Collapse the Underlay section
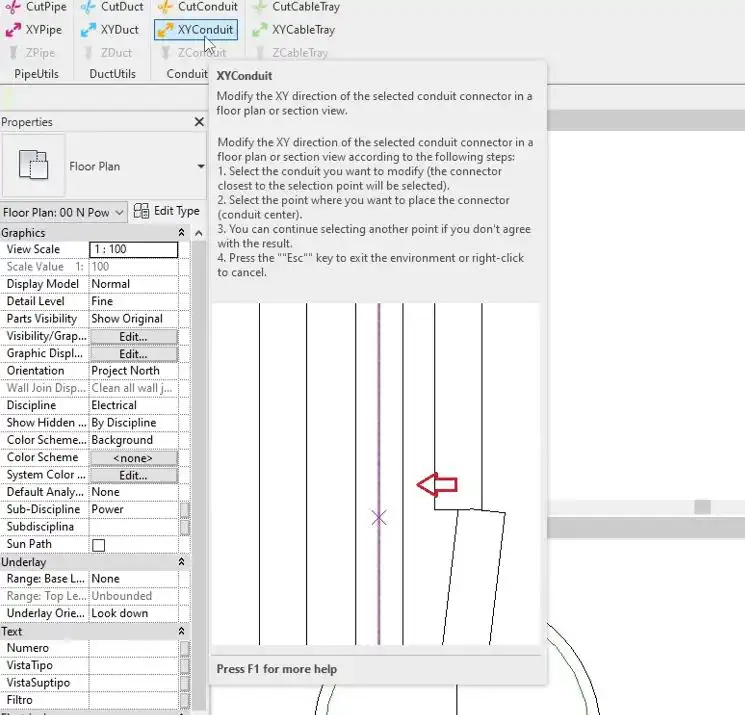This screenshot has width=745, height=715. [181, 562]
